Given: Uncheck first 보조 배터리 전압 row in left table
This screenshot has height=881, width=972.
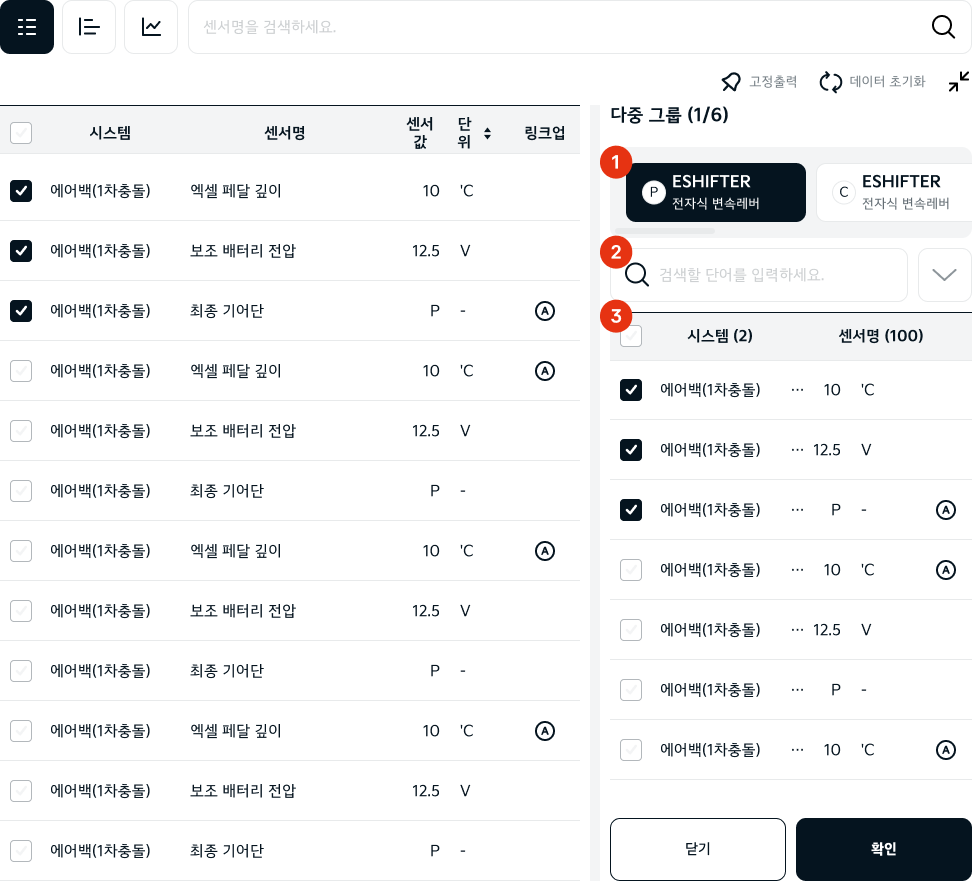Looking at the screenshot, I should [x=21, y=250].
